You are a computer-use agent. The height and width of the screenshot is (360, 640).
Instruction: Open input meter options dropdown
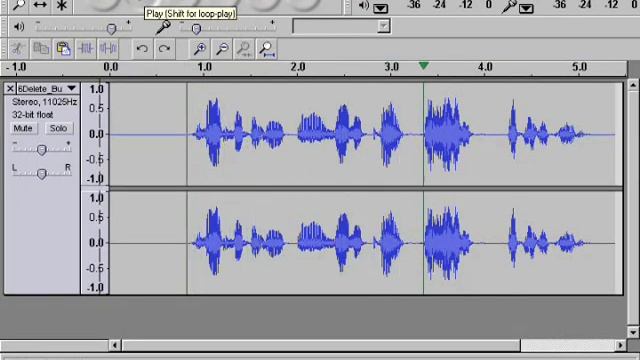[526, 8]
